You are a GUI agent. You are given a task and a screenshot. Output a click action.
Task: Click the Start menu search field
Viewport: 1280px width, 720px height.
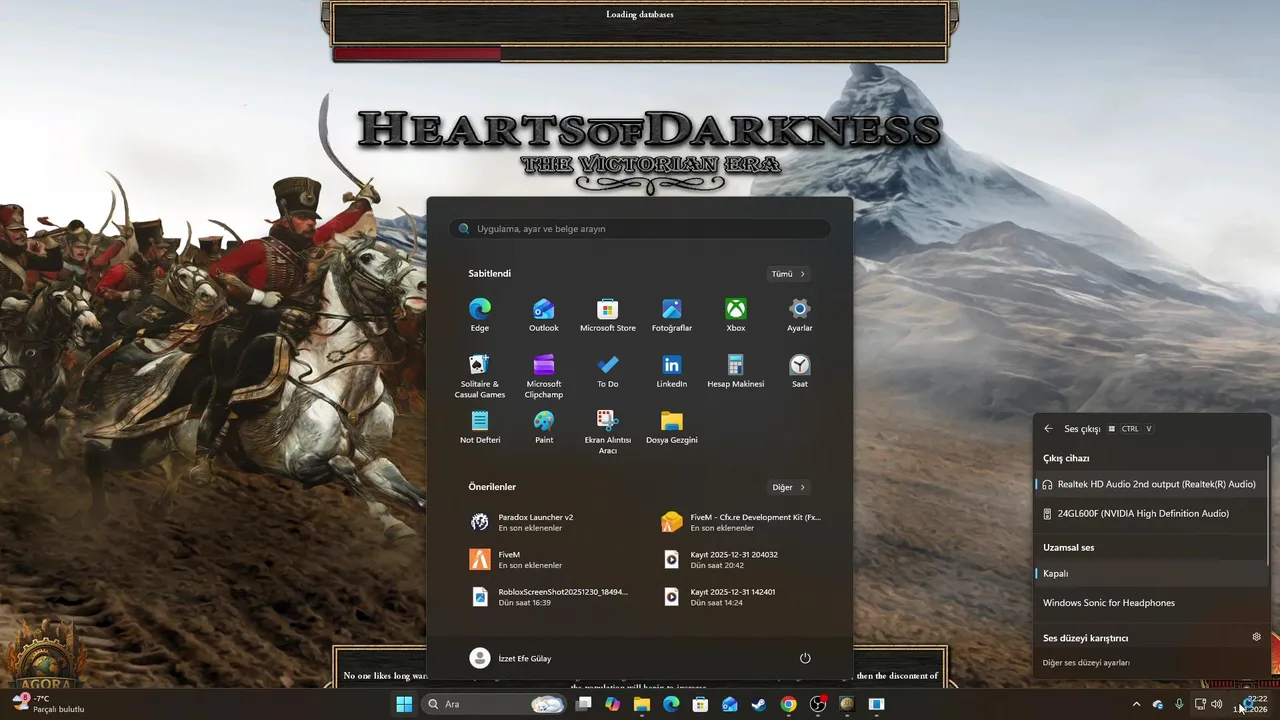click(640, 229)
